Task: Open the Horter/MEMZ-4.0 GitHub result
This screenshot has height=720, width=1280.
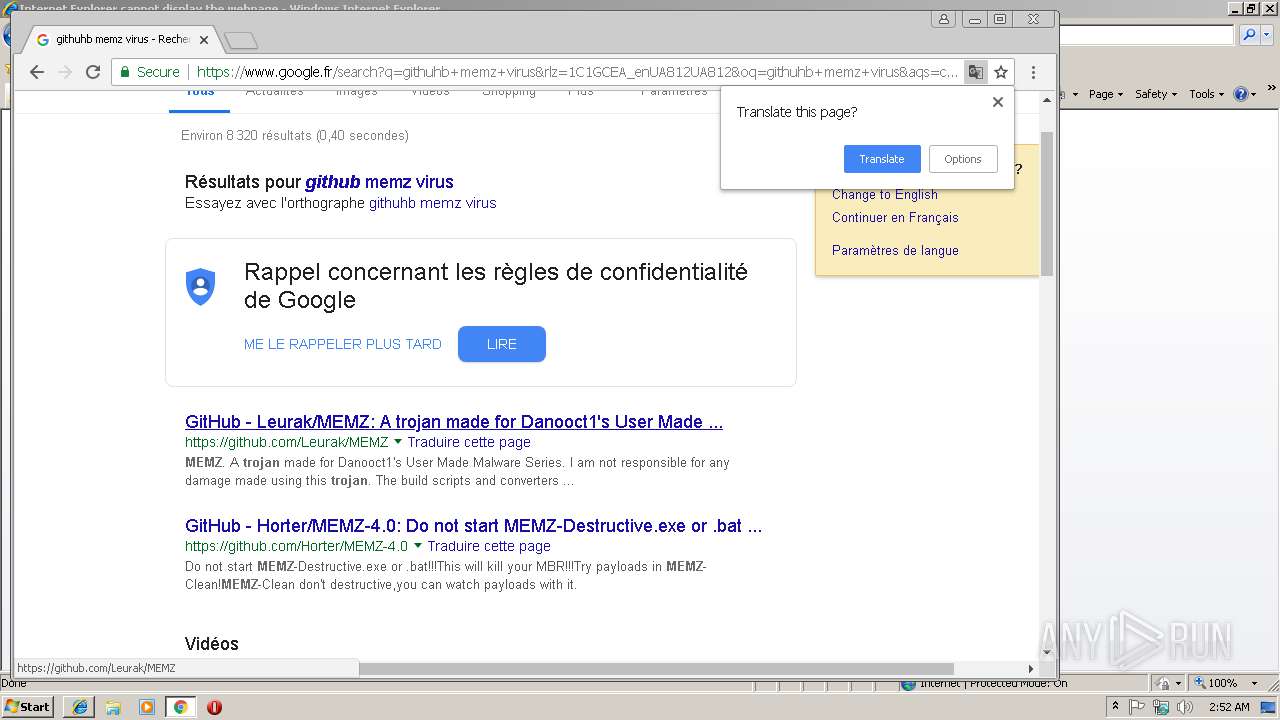Action: pyautogui.click(x=474, y=526)
